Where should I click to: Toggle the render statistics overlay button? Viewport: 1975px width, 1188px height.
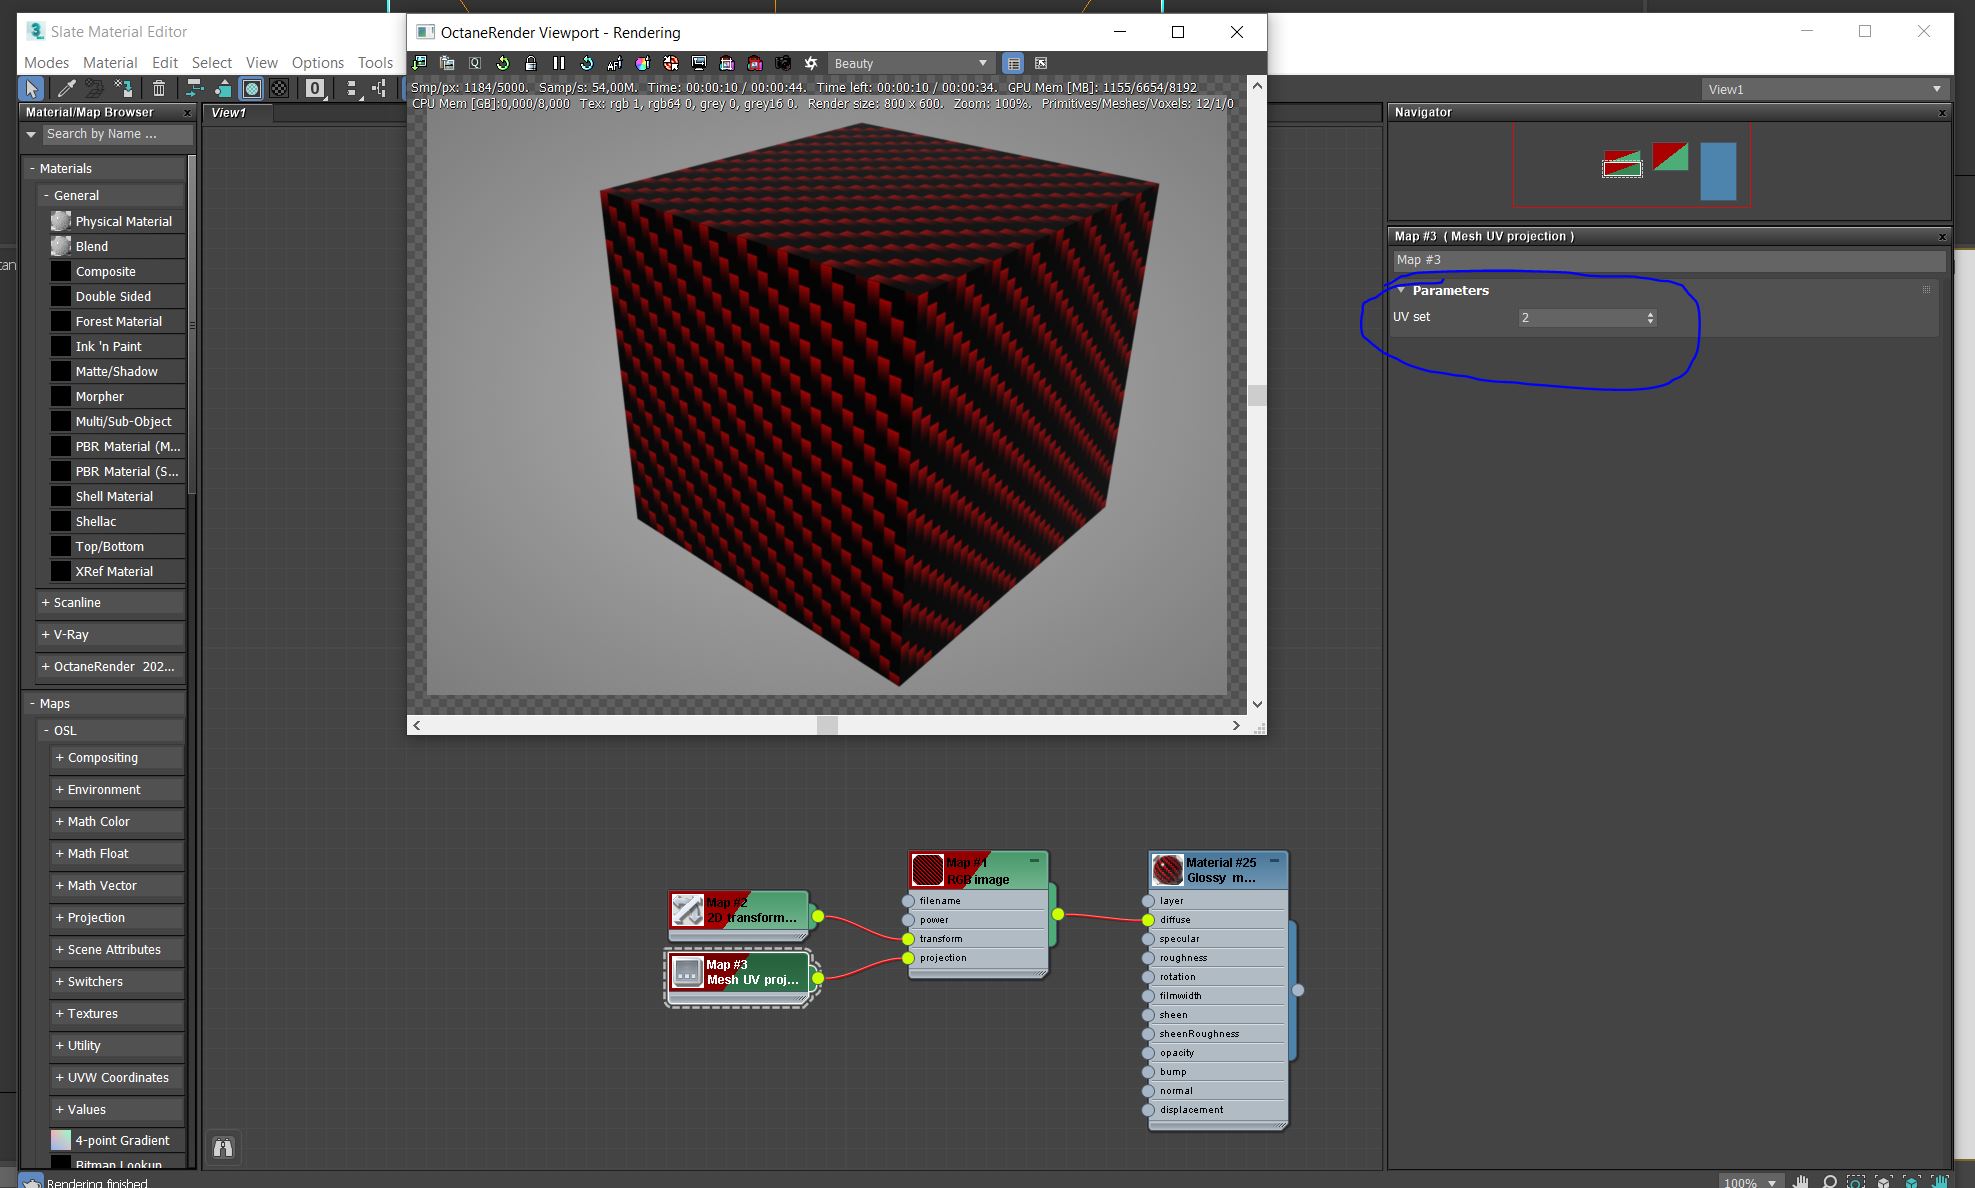coord(1013,63)
